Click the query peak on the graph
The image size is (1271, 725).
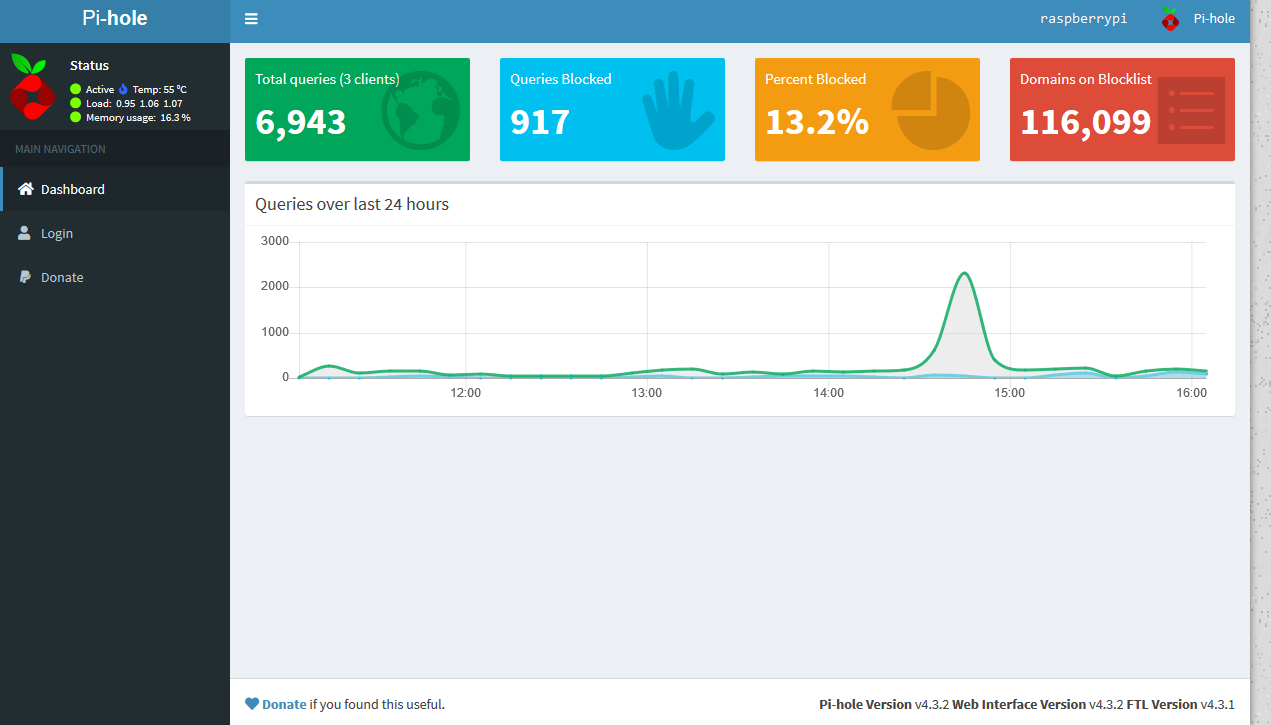[x=964, y=273]
